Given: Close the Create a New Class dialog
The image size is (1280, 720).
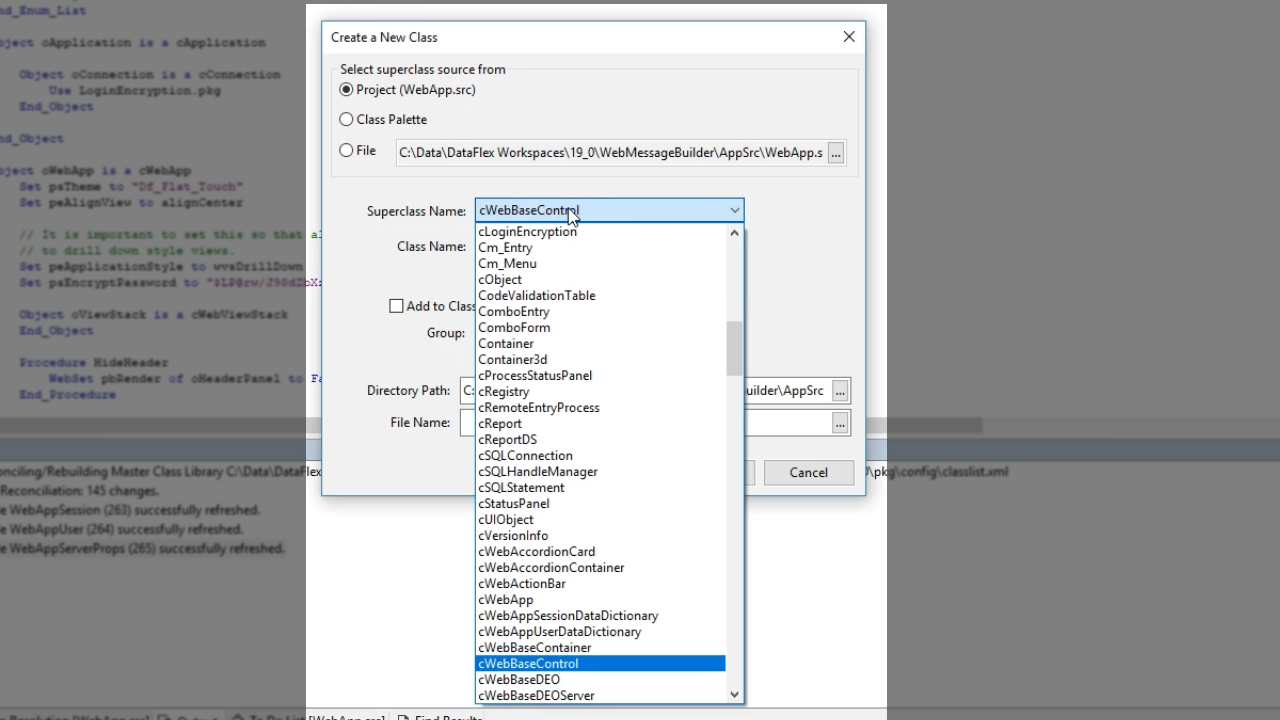Looking at the screenshot, I should pos(849,37).
